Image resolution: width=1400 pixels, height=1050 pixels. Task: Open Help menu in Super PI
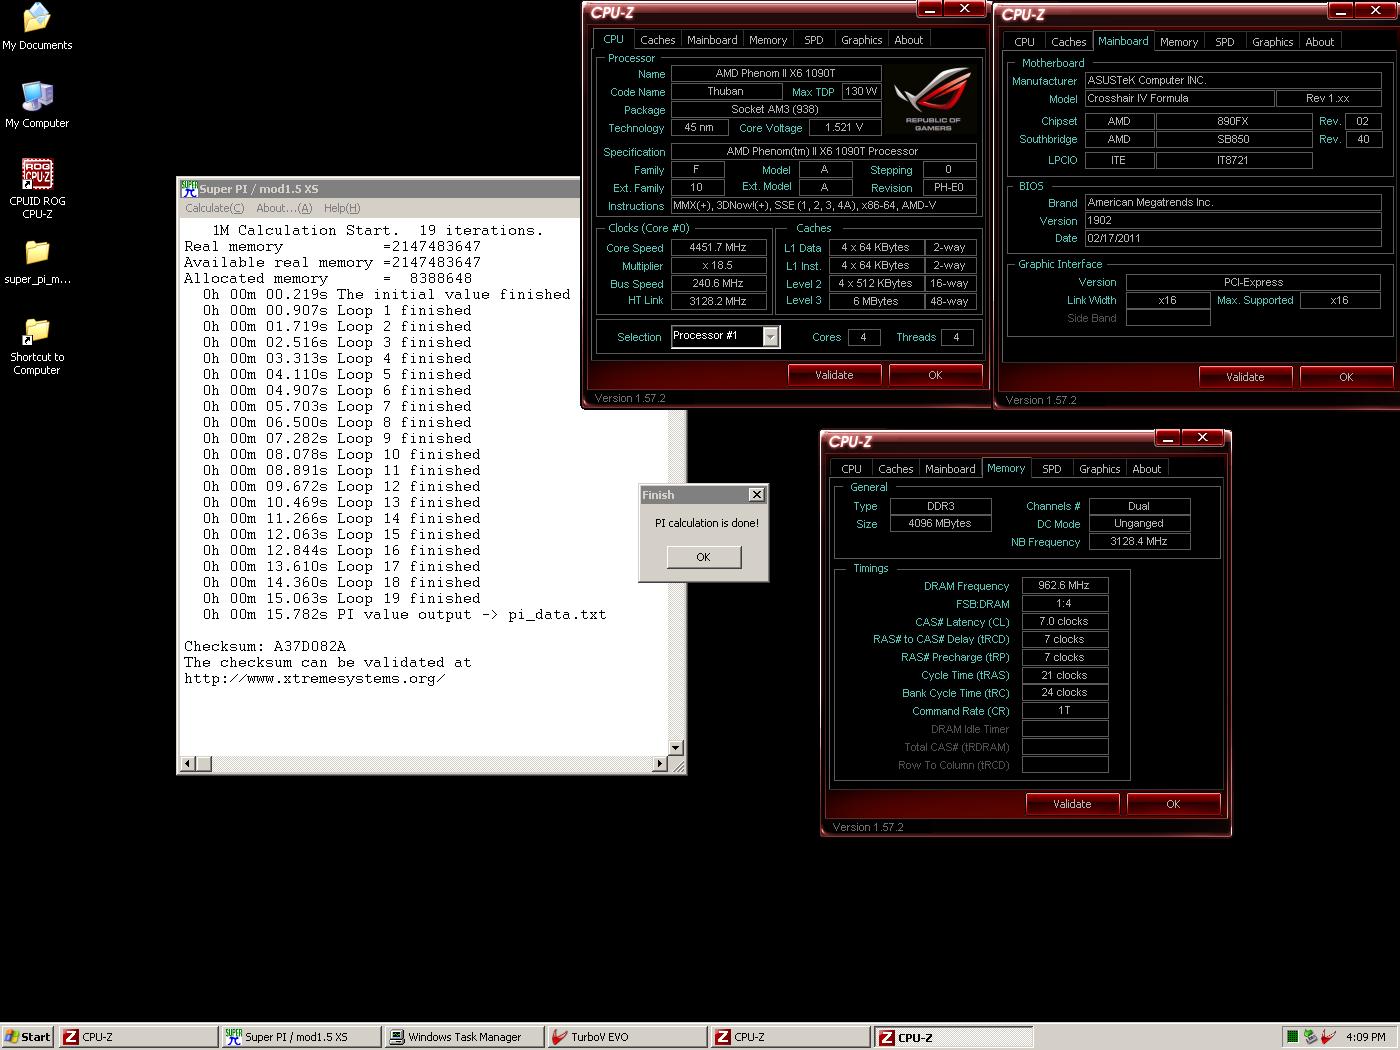[x=341, y=208]
